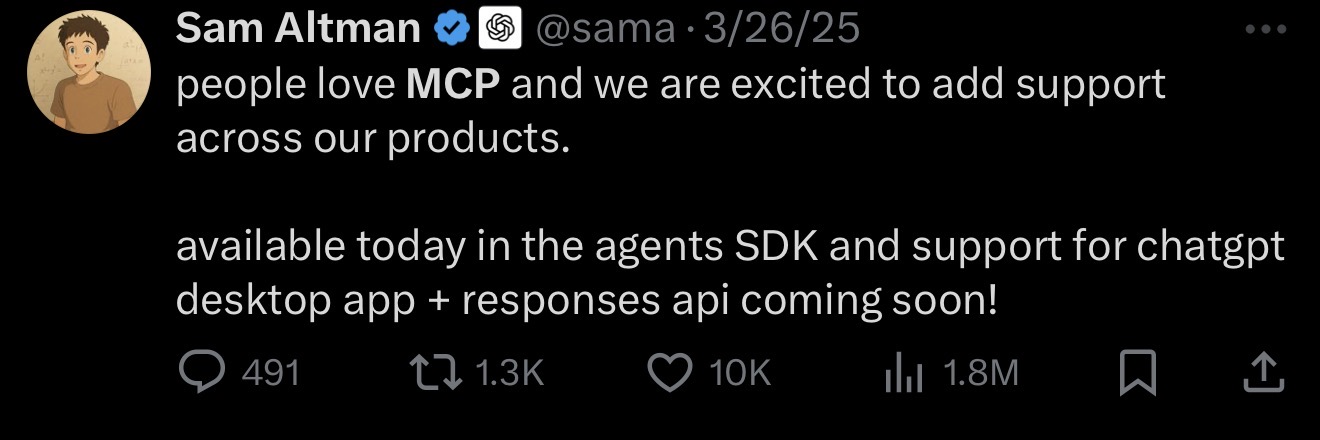Click the 3/26/25 post date
1320x440 pixels.
(782, 29)
